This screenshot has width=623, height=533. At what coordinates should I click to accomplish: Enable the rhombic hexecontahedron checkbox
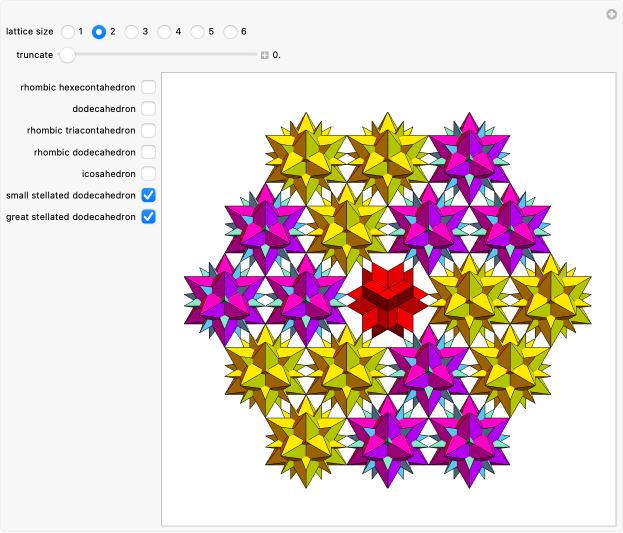tap(148, 87)
